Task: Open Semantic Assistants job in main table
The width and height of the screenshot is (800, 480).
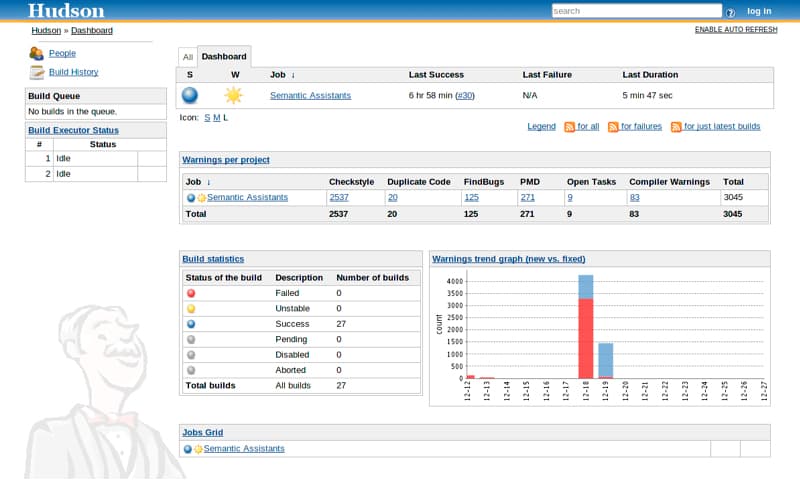Action: [x=310, y=95]
